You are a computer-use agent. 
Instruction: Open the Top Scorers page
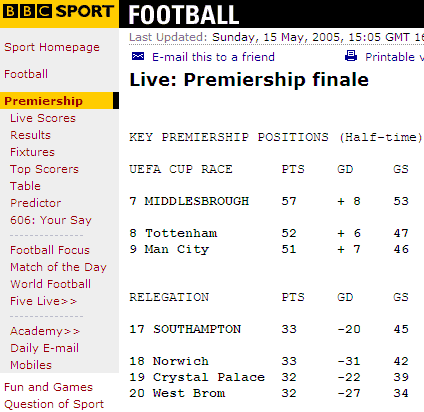(44, 169)
